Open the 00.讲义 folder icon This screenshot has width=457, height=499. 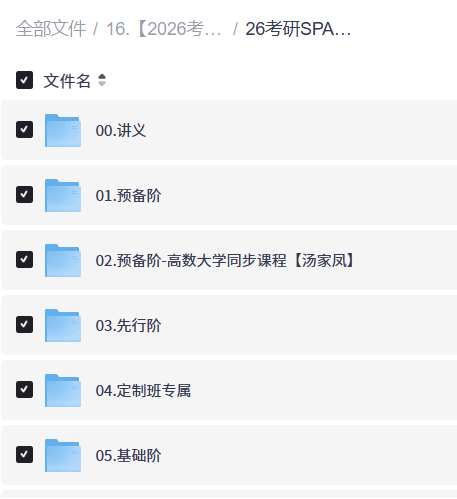coord(63,130)
